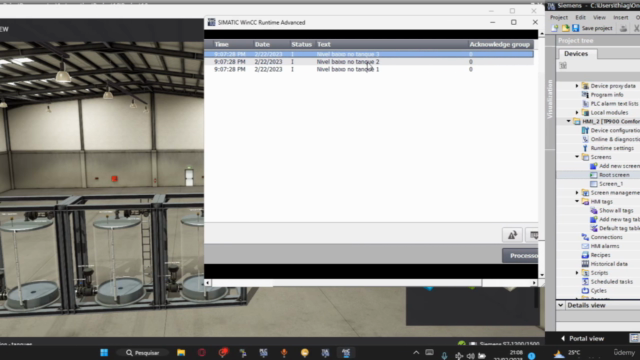Viewport: 640px width, 360px height.
Task: Open Show all tags item
Action: [616, 211]
